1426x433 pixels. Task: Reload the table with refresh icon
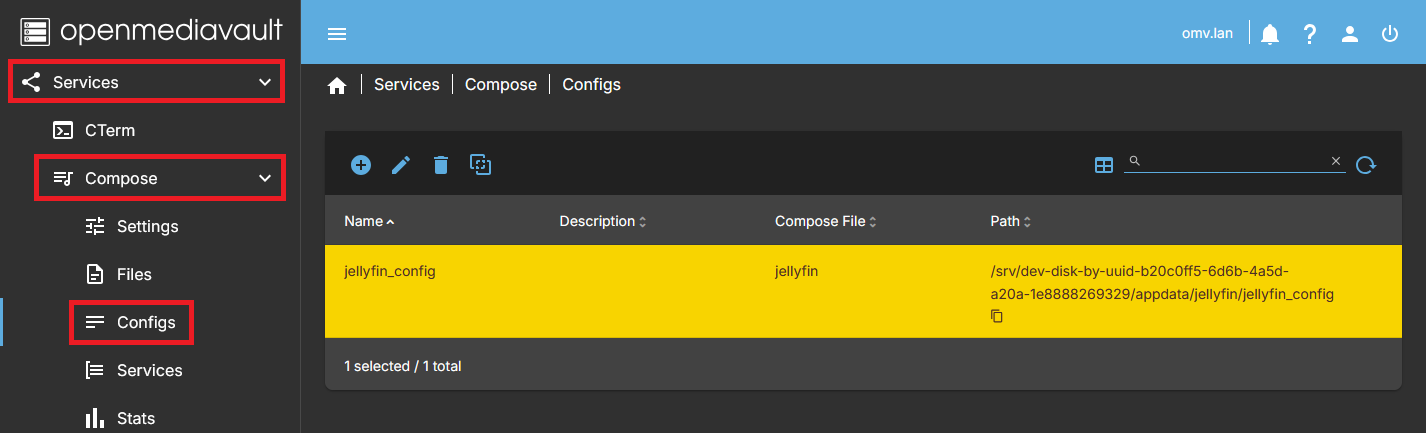pos(1366,165)
